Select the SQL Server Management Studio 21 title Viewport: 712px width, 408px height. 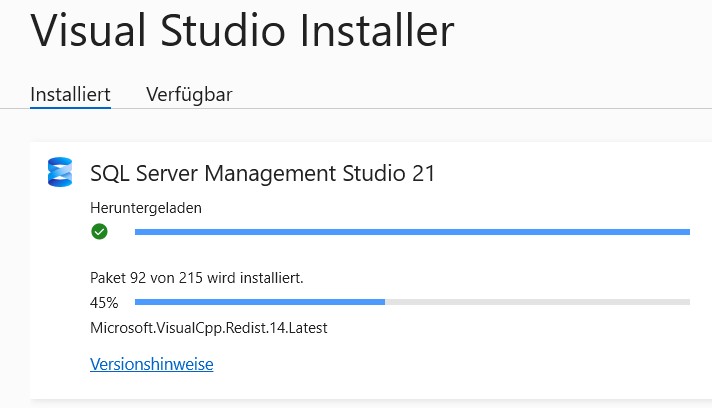(x=263, y=173)
